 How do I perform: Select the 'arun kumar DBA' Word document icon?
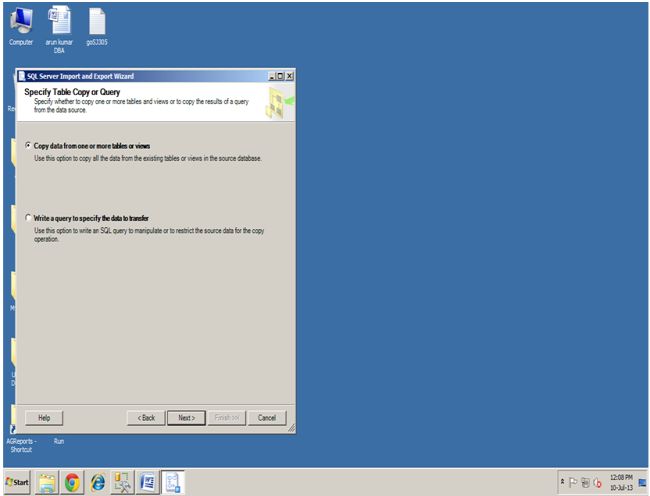[x=59, y=30]
